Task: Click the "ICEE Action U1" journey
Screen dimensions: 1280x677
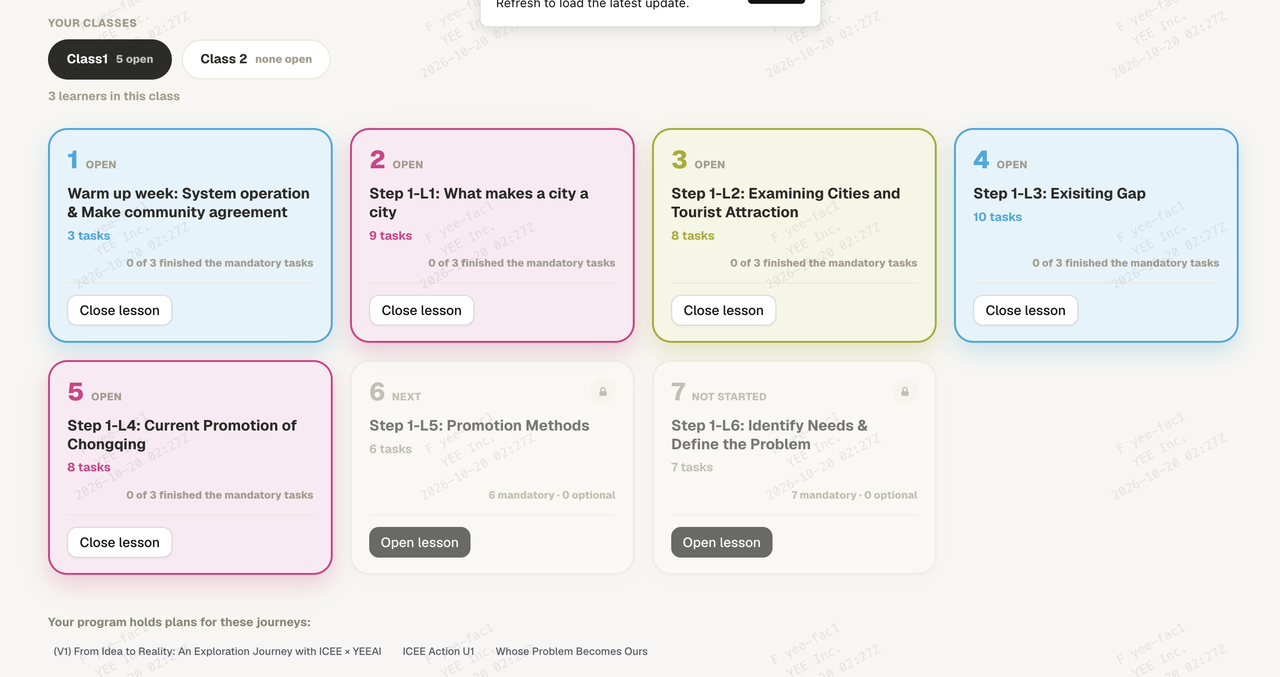Action: [439, 651]
